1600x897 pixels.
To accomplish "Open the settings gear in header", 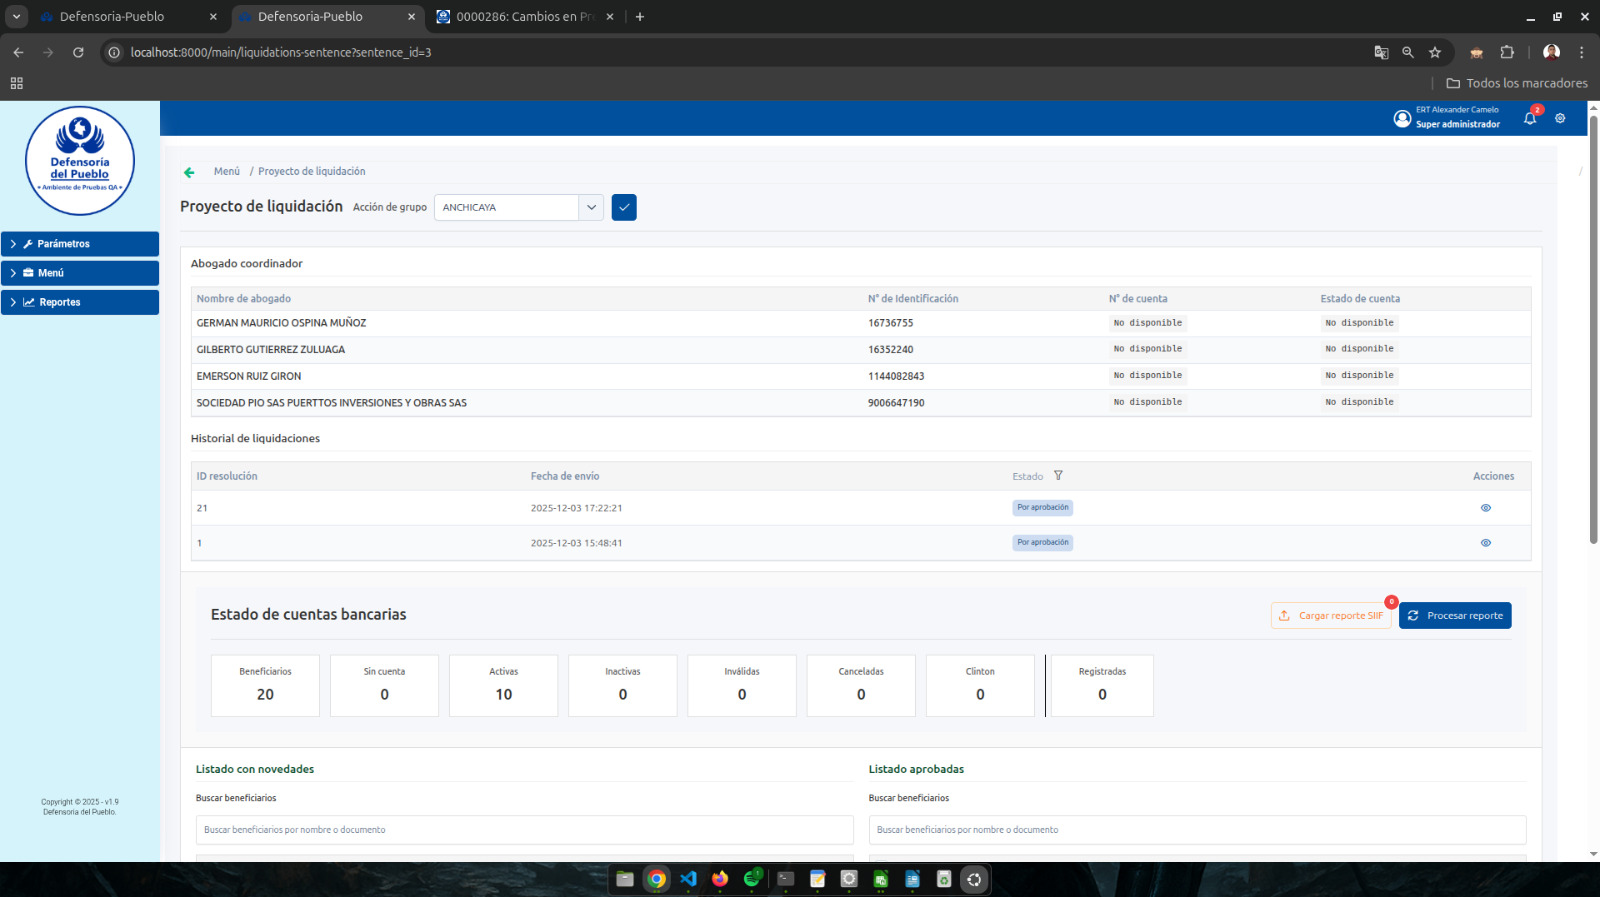I will [1560, 118].
